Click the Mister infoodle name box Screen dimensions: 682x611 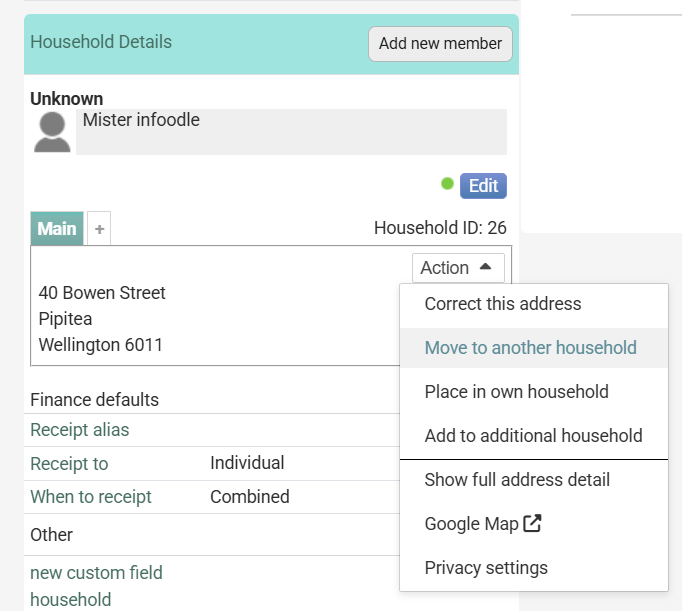click(x=291, y=132)
